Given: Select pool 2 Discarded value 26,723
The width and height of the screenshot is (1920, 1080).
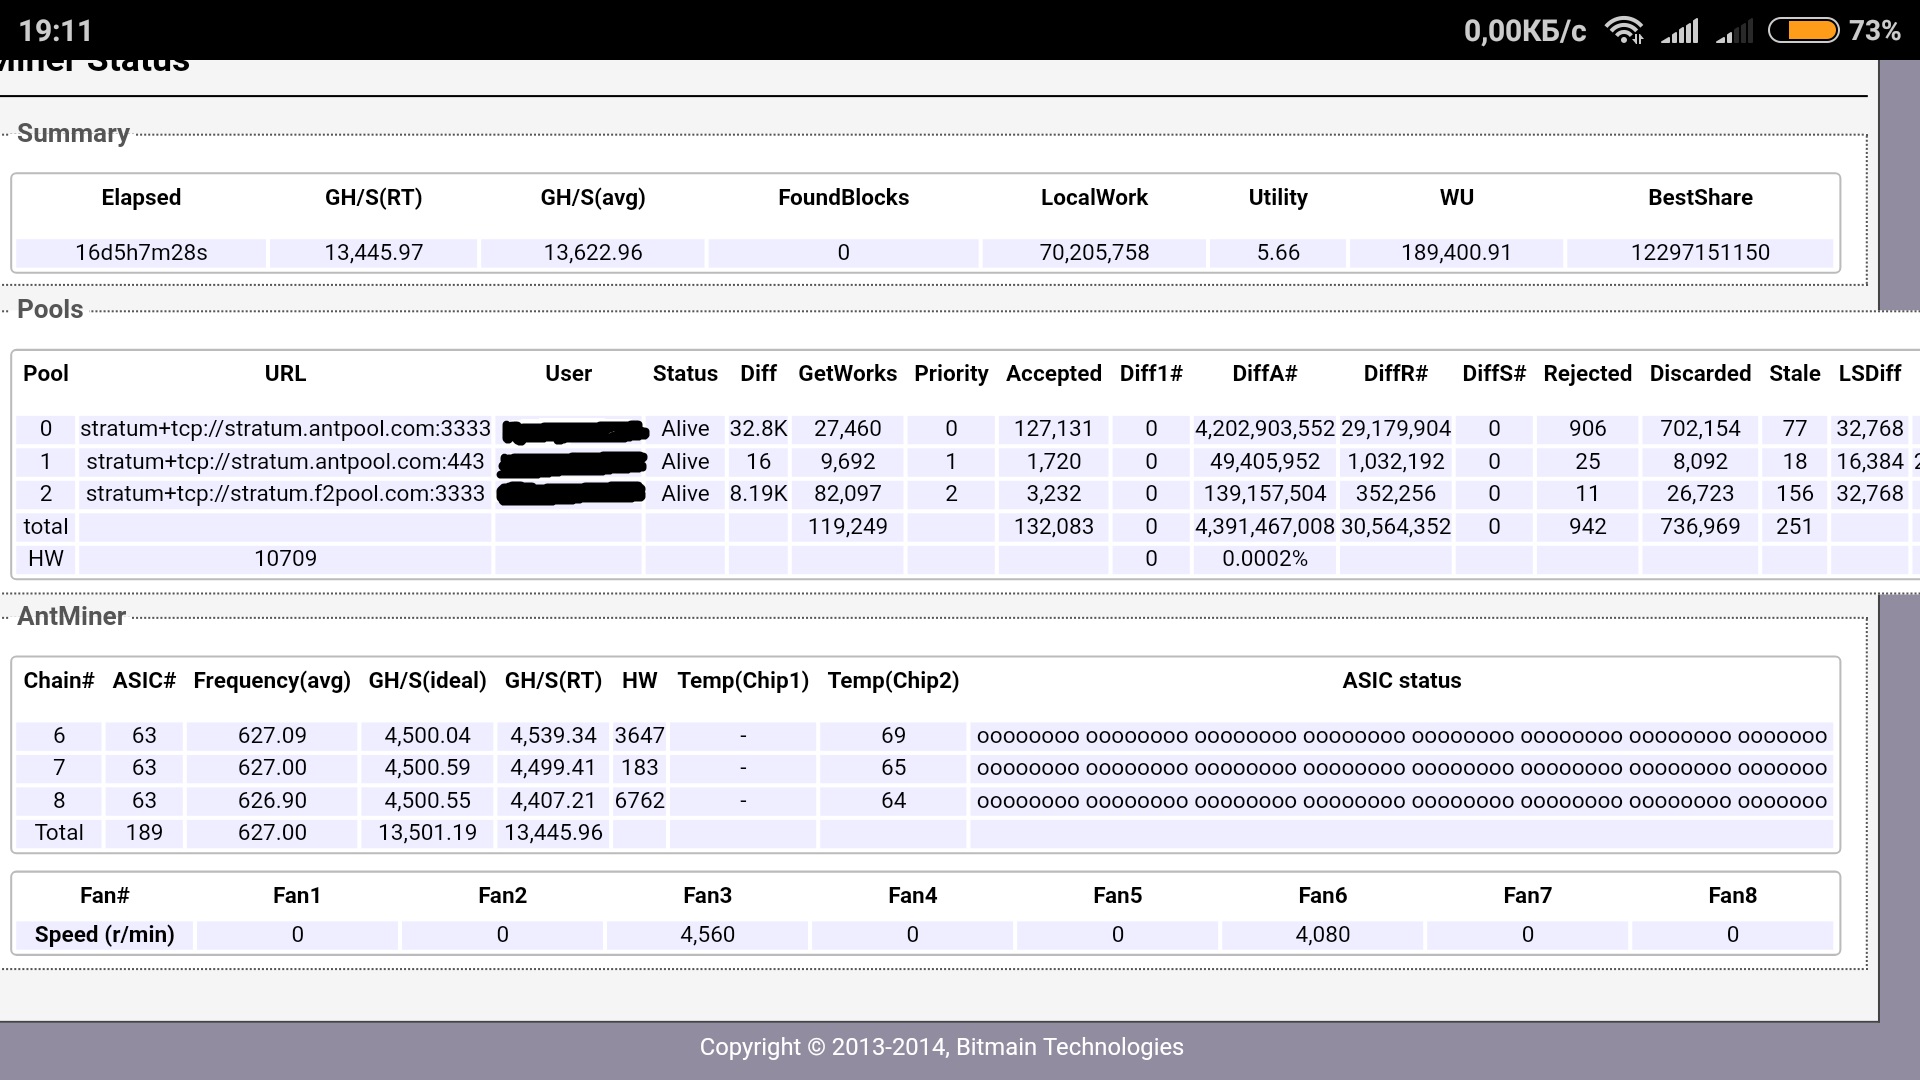Looking at the screenshot, I should [1700, 494].
